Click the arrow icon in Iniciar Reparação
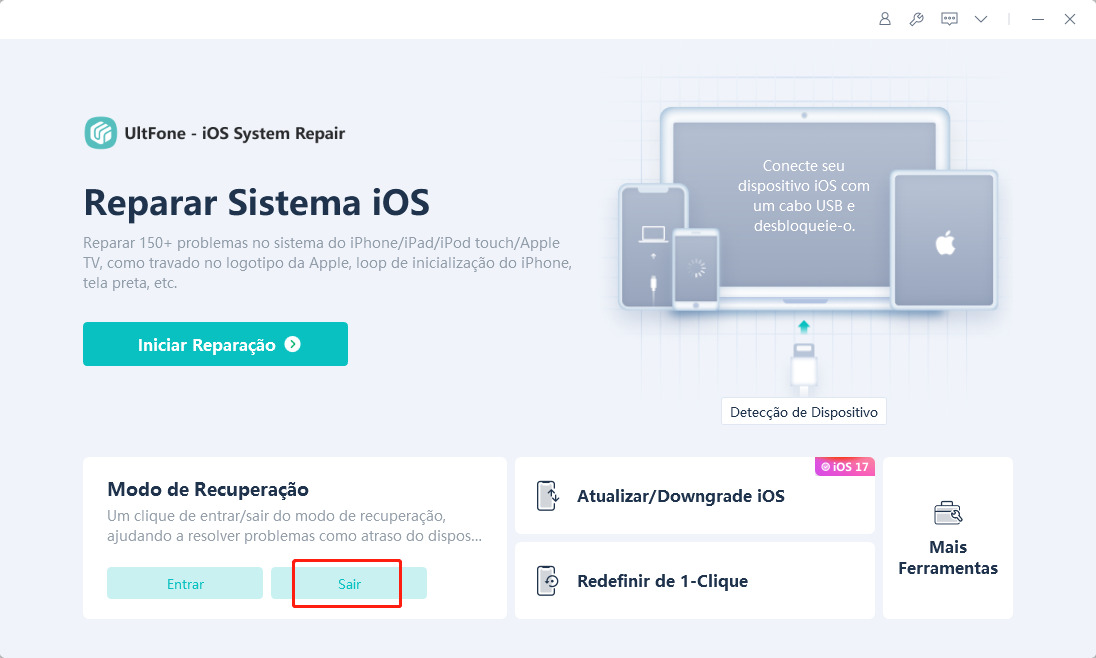Screen dimensions: 1096x658 pyautogui.click(x=293, y=344)
